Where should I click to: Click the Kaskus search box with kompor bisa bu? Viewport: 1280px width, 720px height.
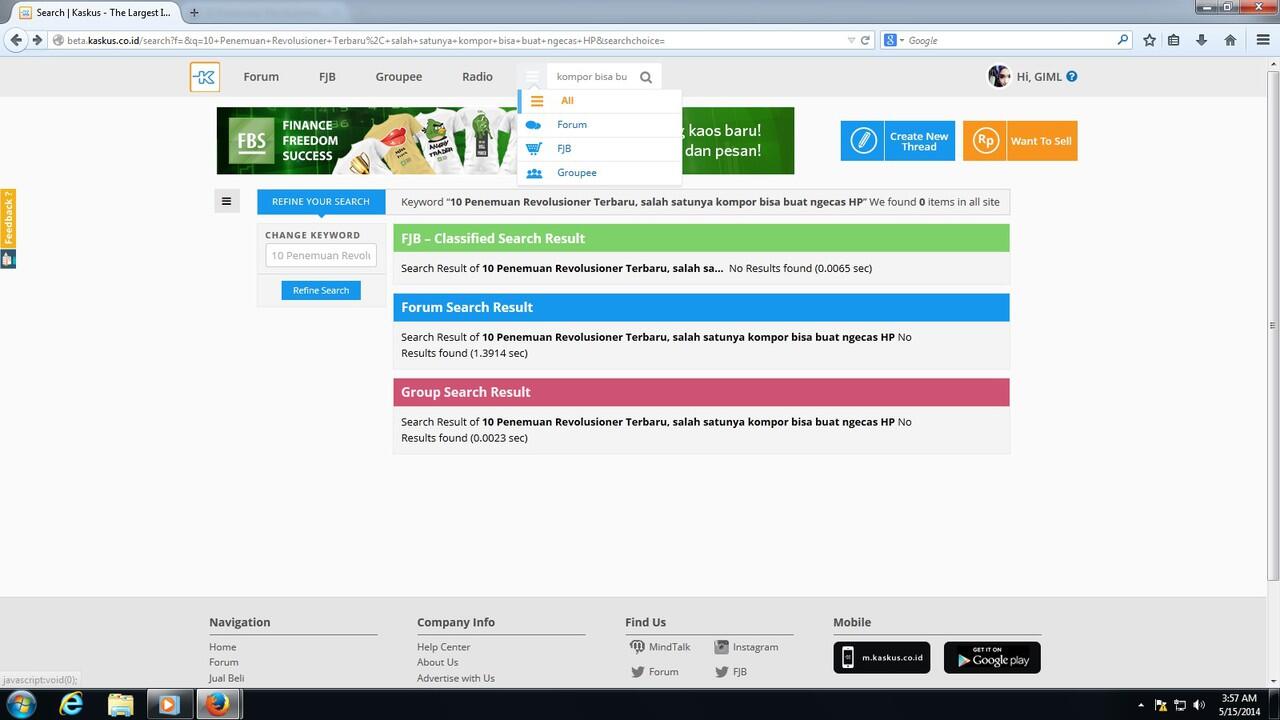coord(592,77)
